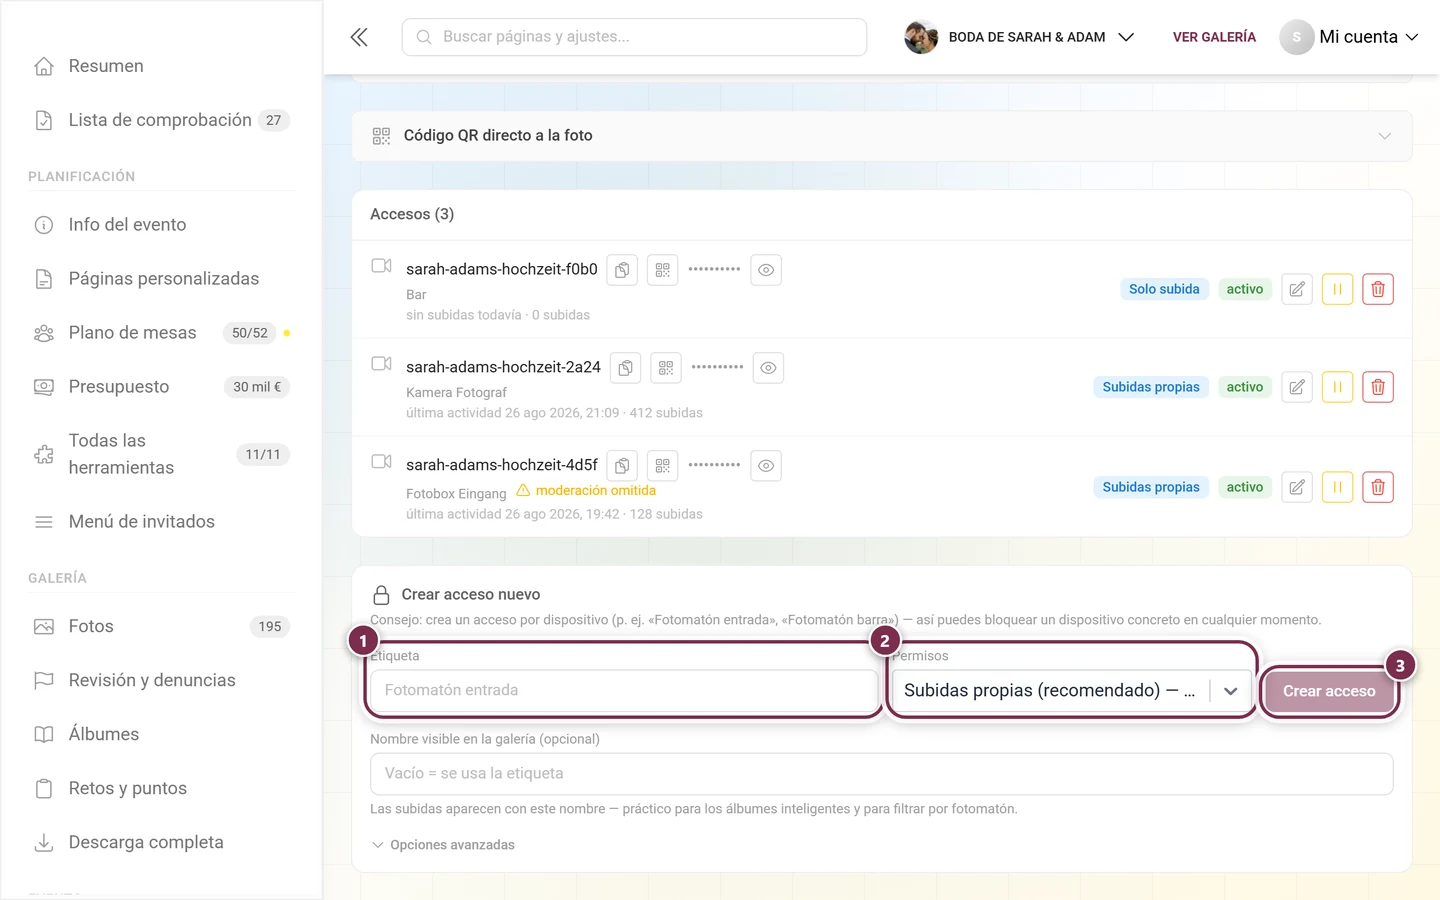1440x900 pixels.
Task: Open Fotos in Galería section
Action: coord(161,626)
